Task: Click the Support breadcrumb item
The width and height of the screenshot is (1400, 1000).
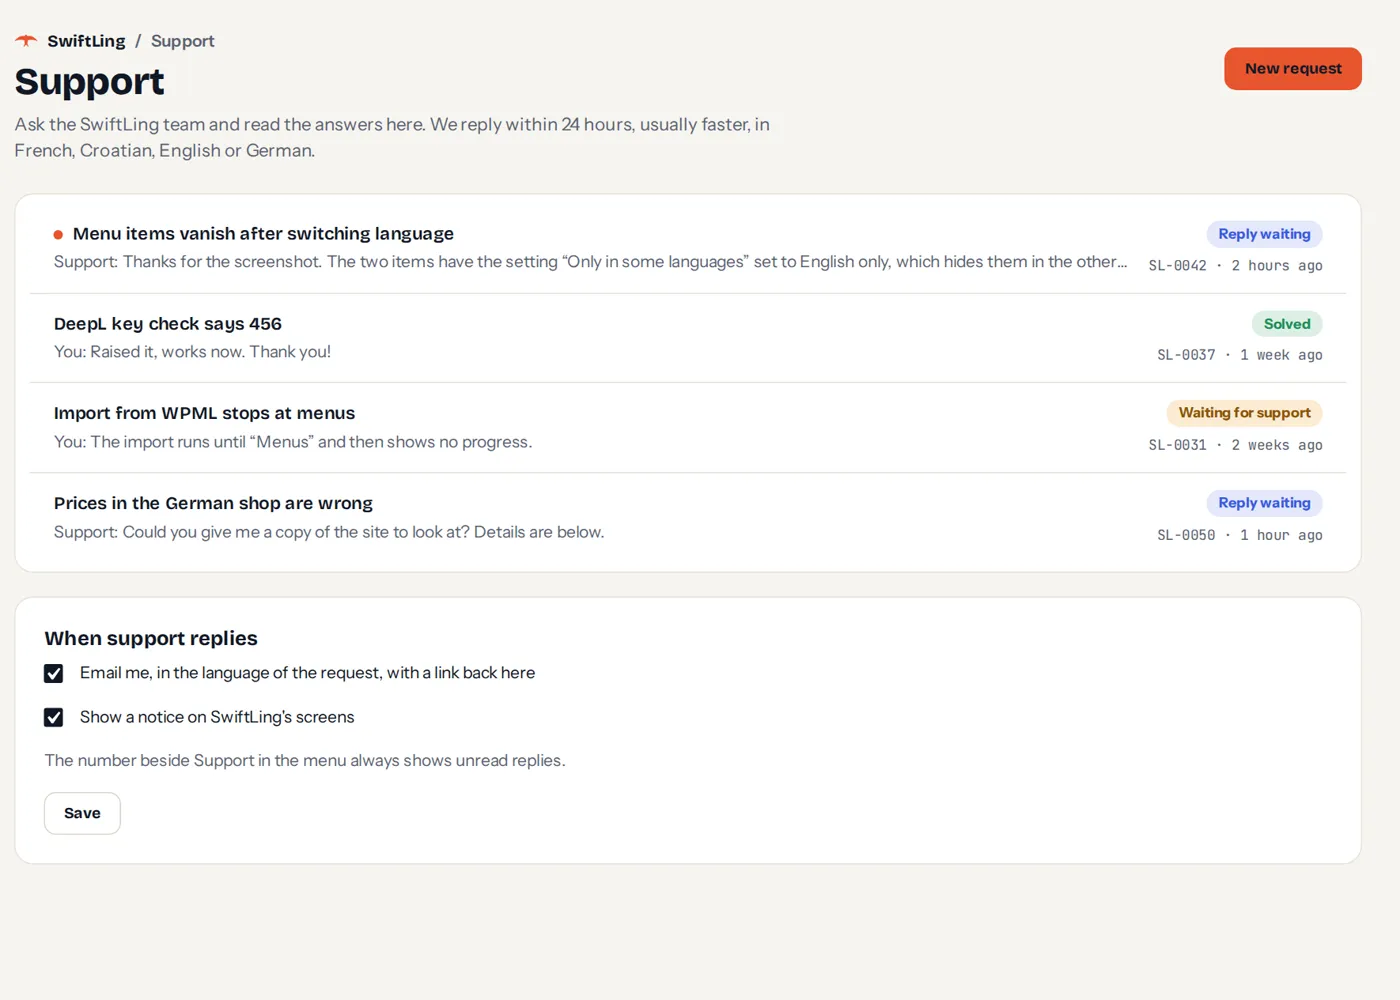Action: tap(182, 41)
